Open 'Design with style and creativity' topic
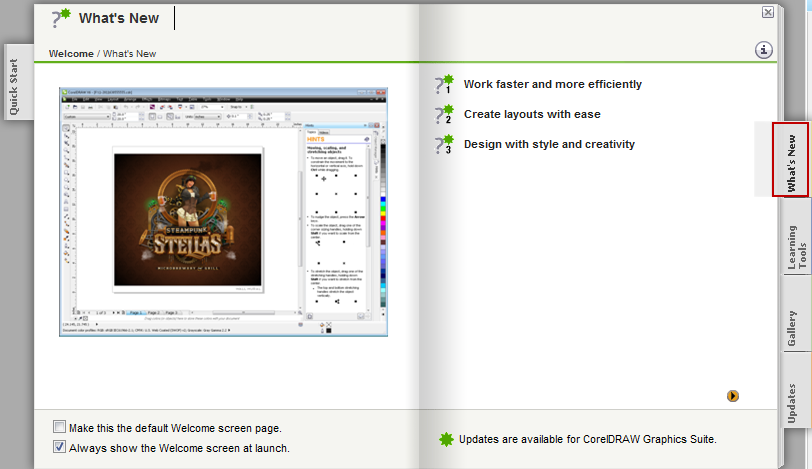 549,144
